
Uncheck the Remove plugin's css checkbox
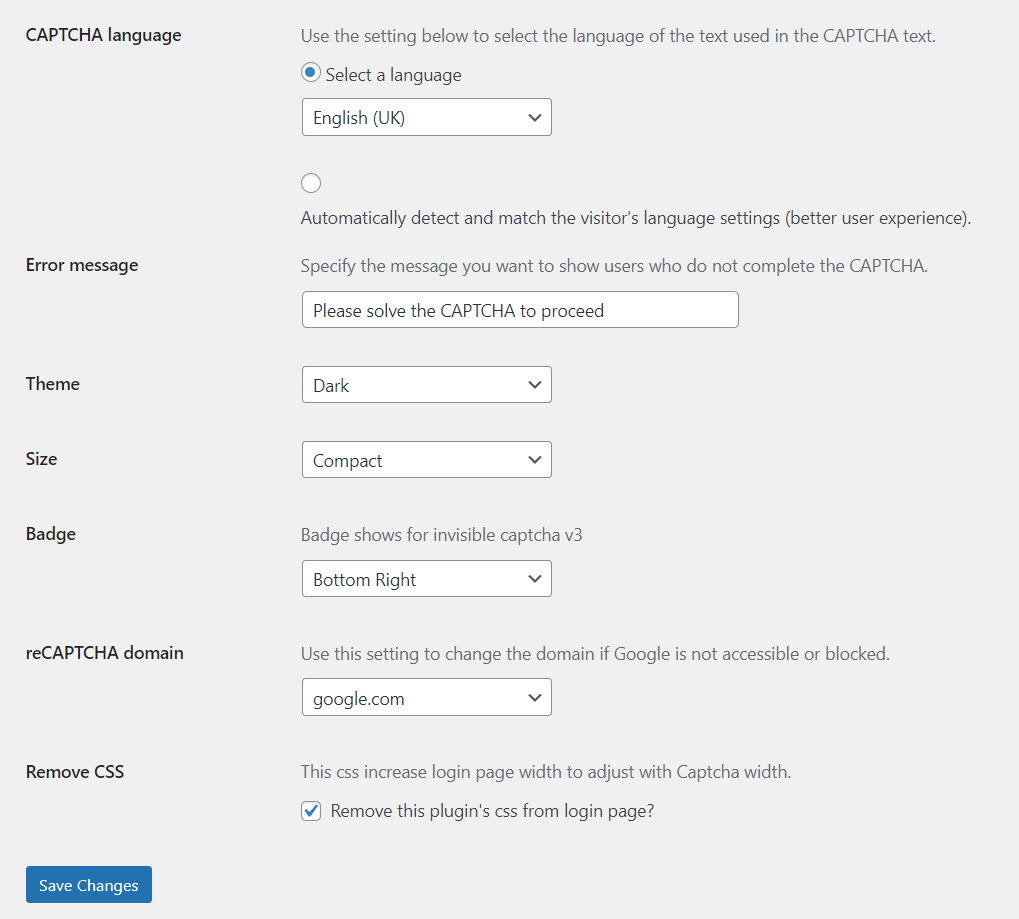tap(311, 811)
